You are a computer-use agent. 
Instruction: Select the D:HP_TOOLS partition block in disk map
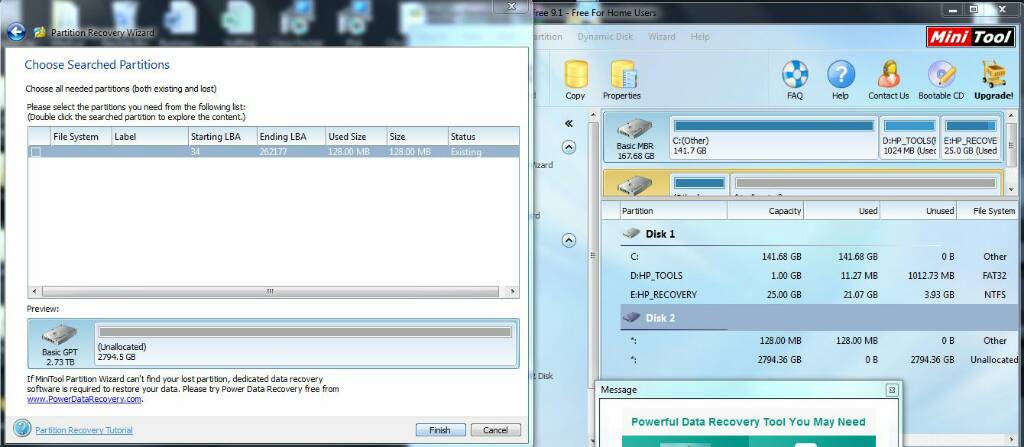click(x=909, y=138)
